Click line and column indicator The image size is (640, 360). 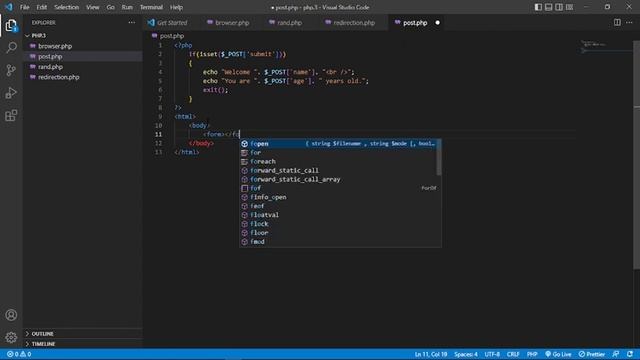[x=431, y=354]
